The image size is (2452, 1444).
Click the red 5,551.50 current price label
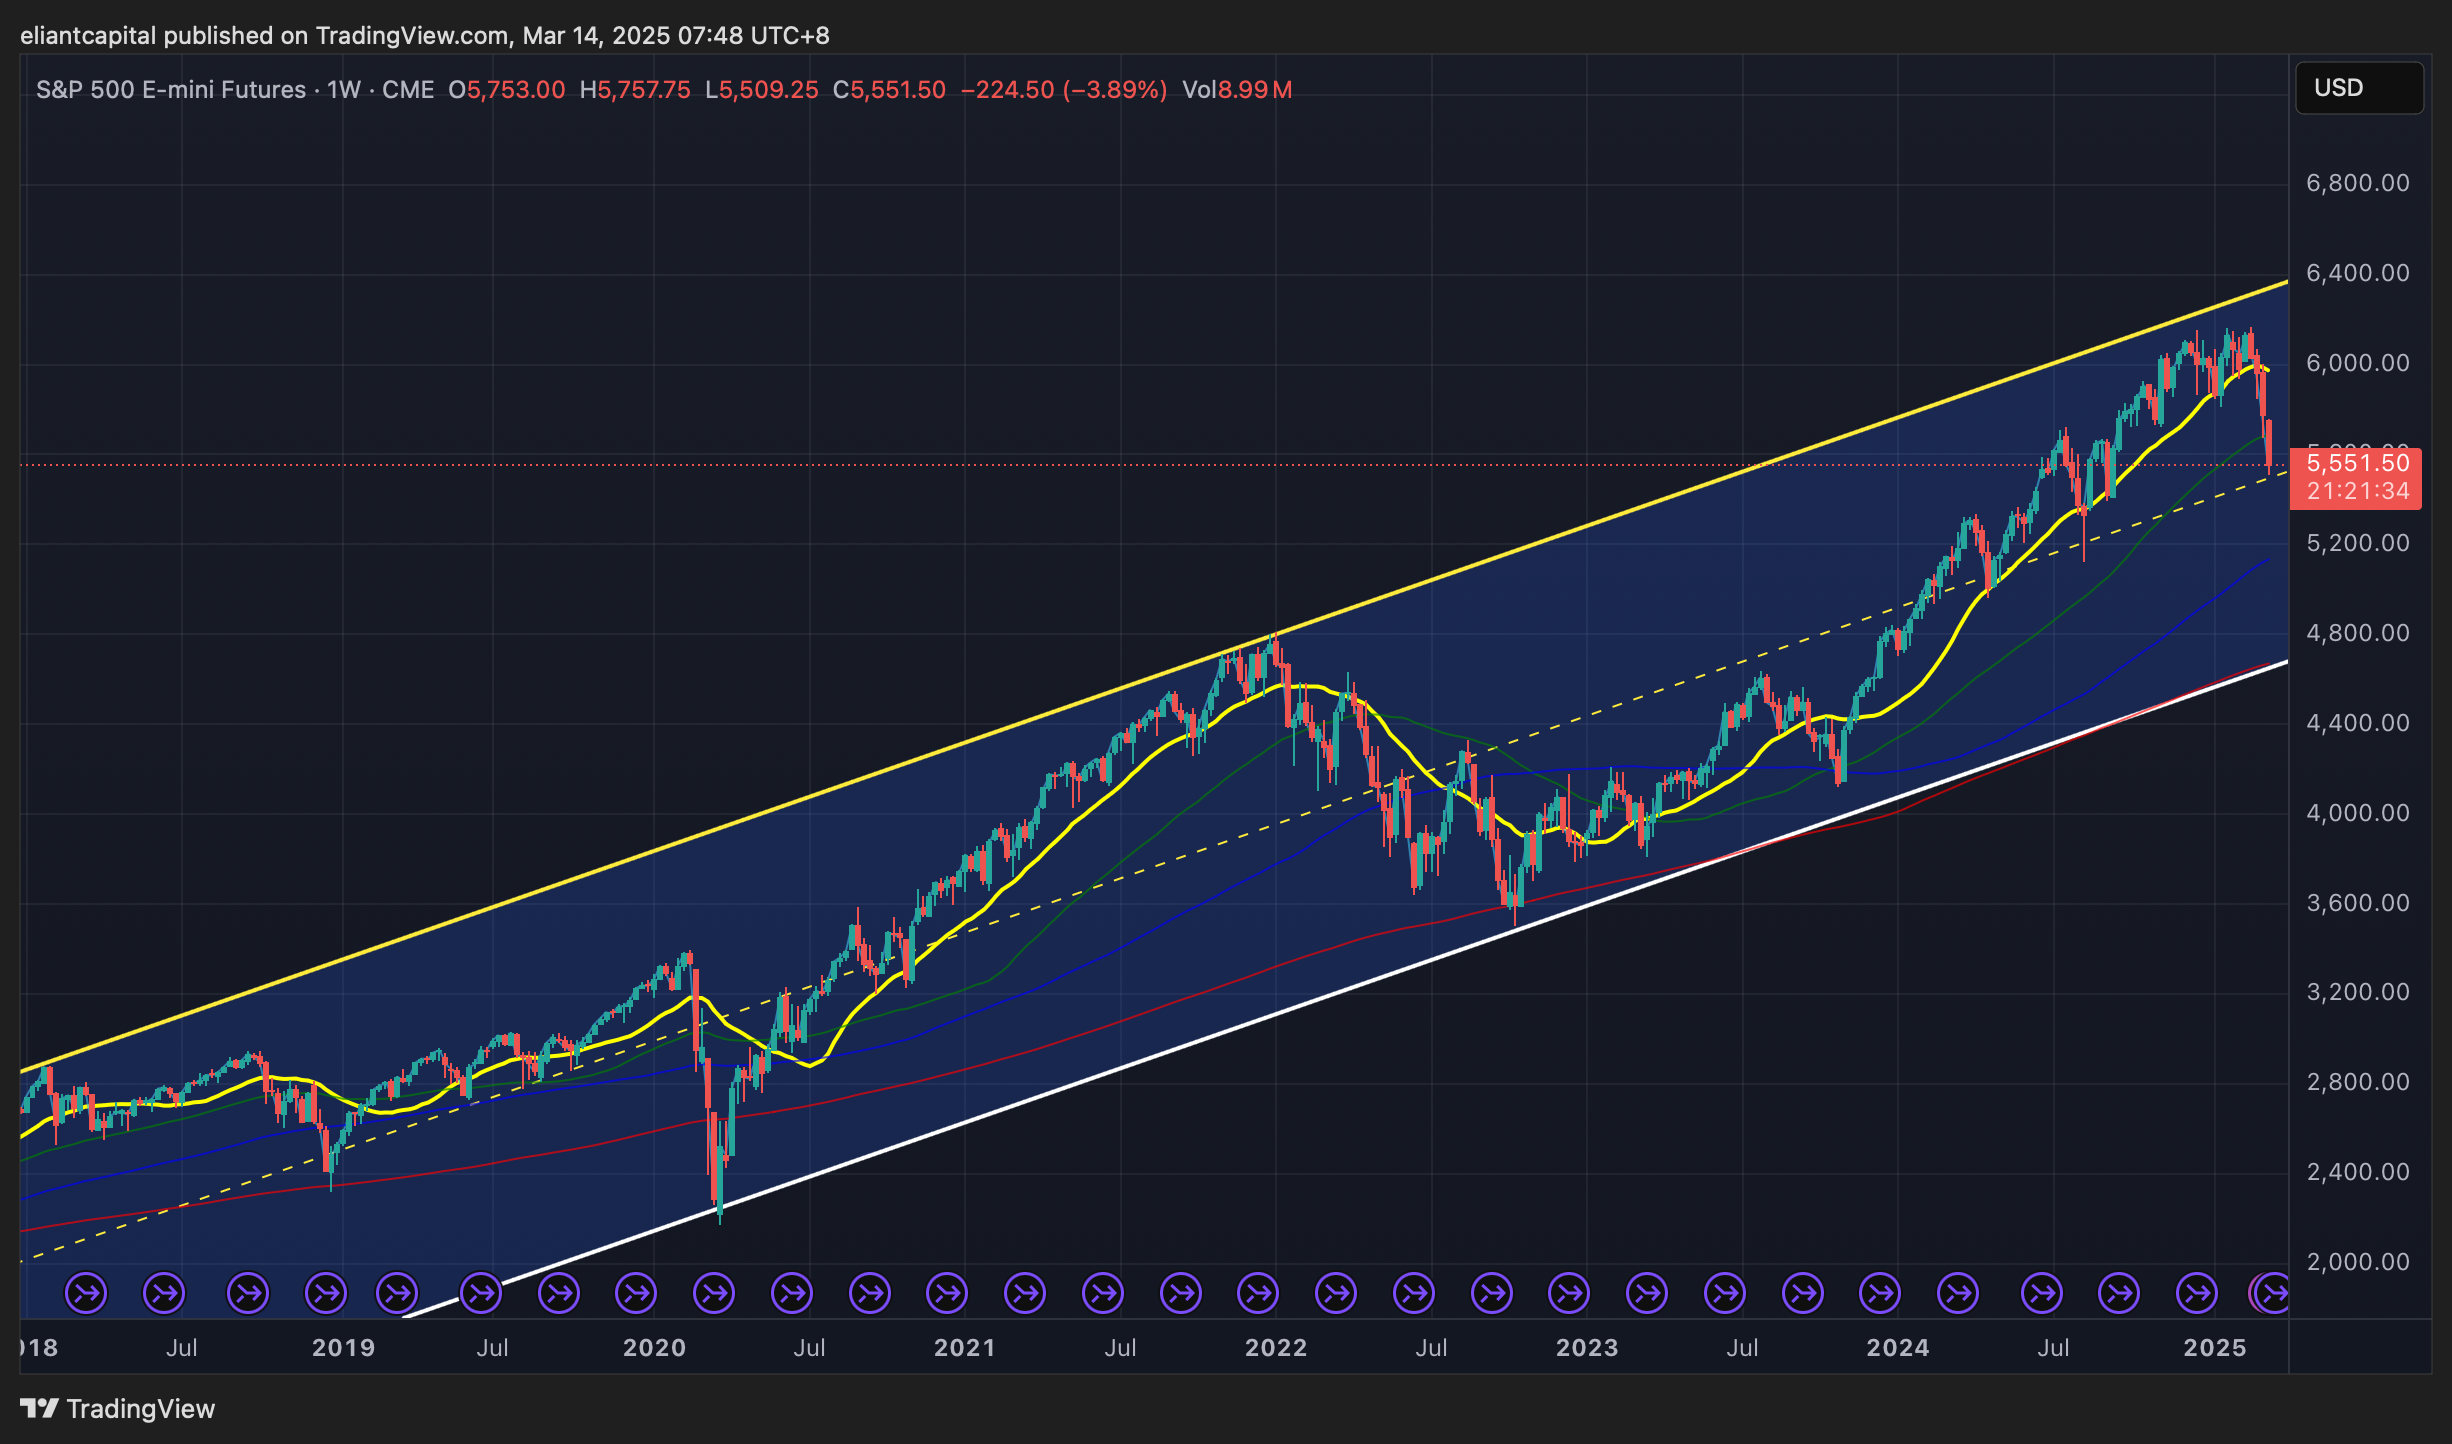click(x=2356, y=464)
